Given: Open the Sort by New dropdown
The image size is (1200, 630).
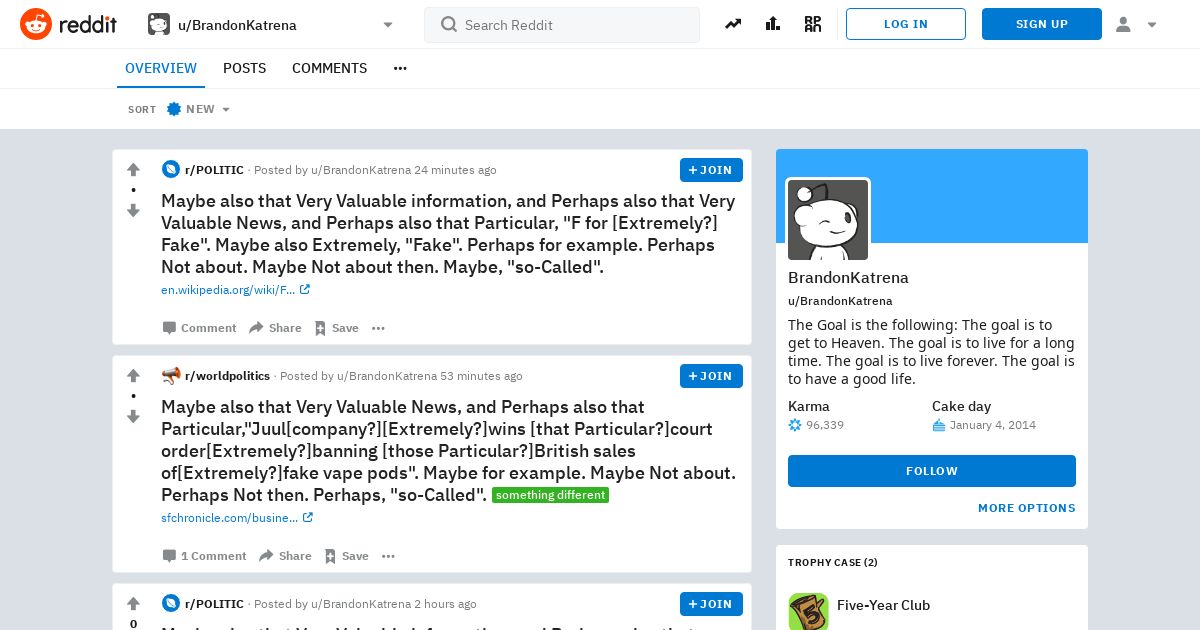Looking at the screenshot, I should tap(199, 109).
